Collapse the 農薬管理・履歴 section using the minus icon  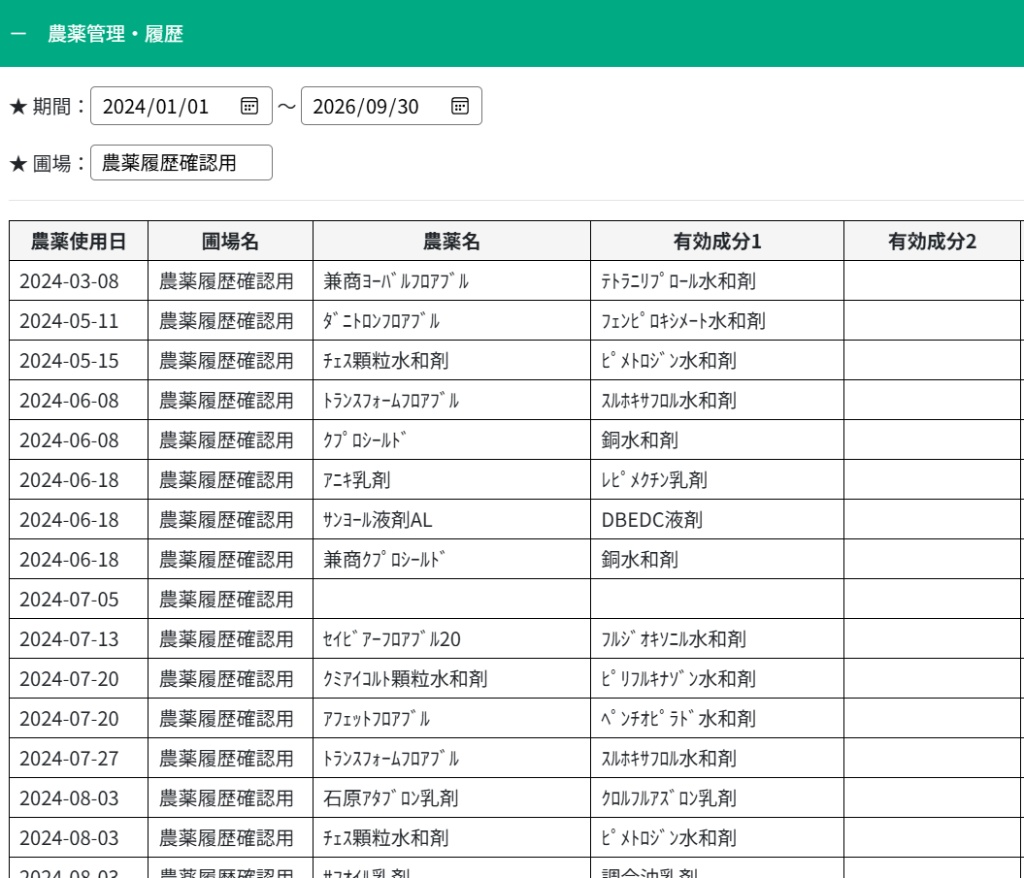coord(18,34)
